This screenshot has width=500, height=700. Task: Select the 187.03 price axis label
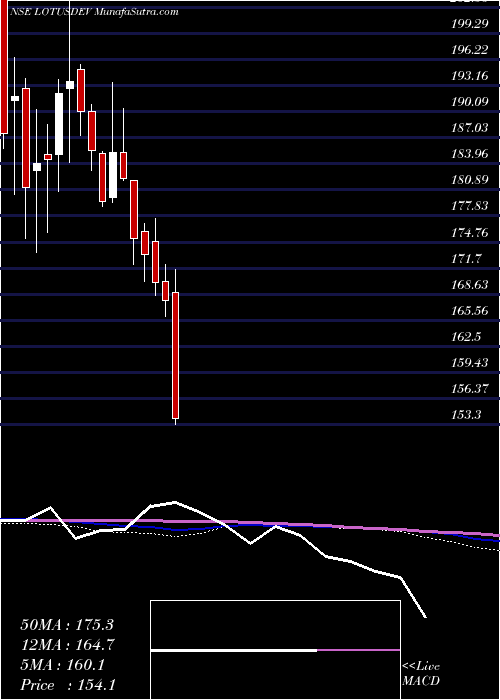pyautogui.click(x=470, y=128)
